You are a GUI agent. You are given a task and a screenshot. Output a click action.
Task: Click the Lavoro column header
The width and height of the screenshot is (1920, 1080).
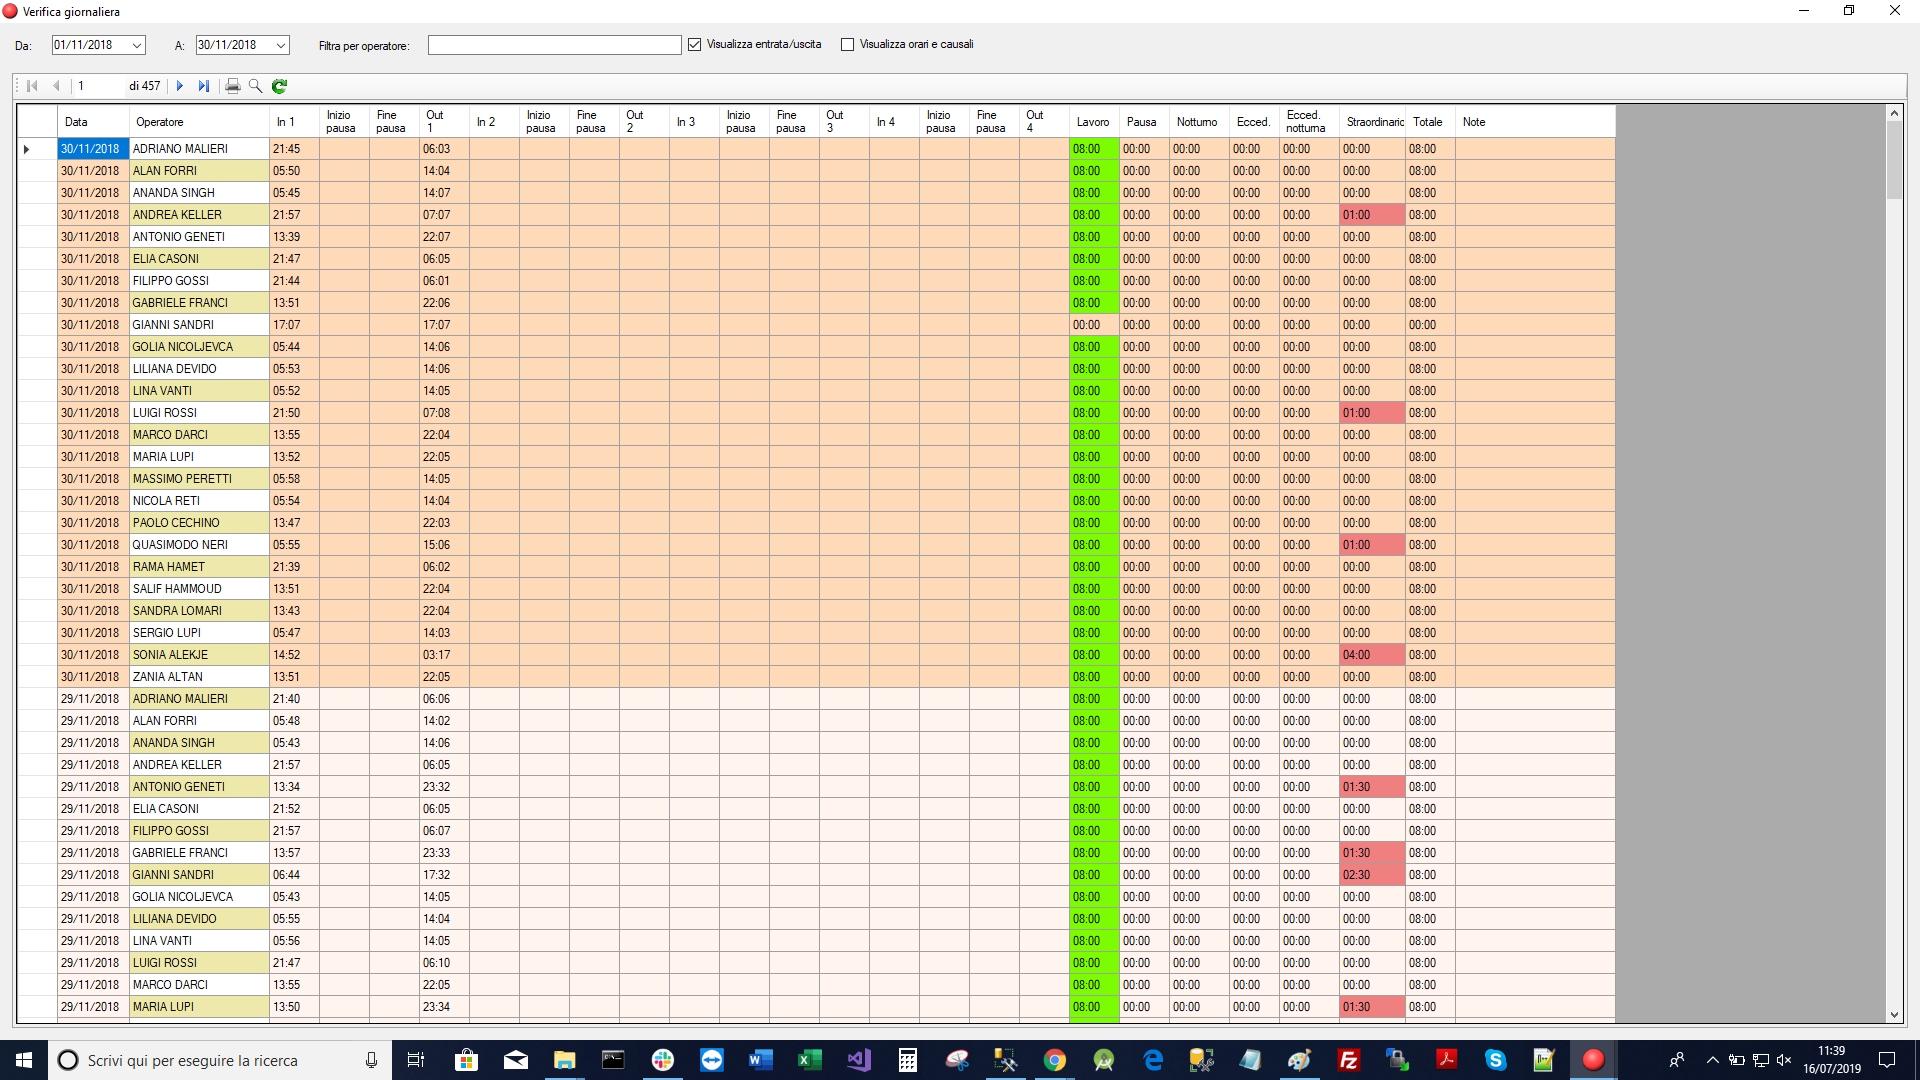[x=1093, y=122]
